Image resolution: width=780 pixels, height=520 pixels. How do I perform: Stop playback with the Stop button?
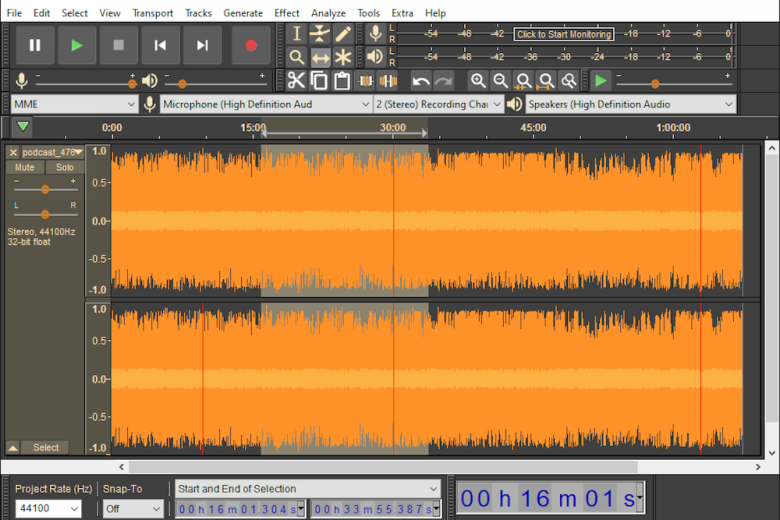point(118,45)
